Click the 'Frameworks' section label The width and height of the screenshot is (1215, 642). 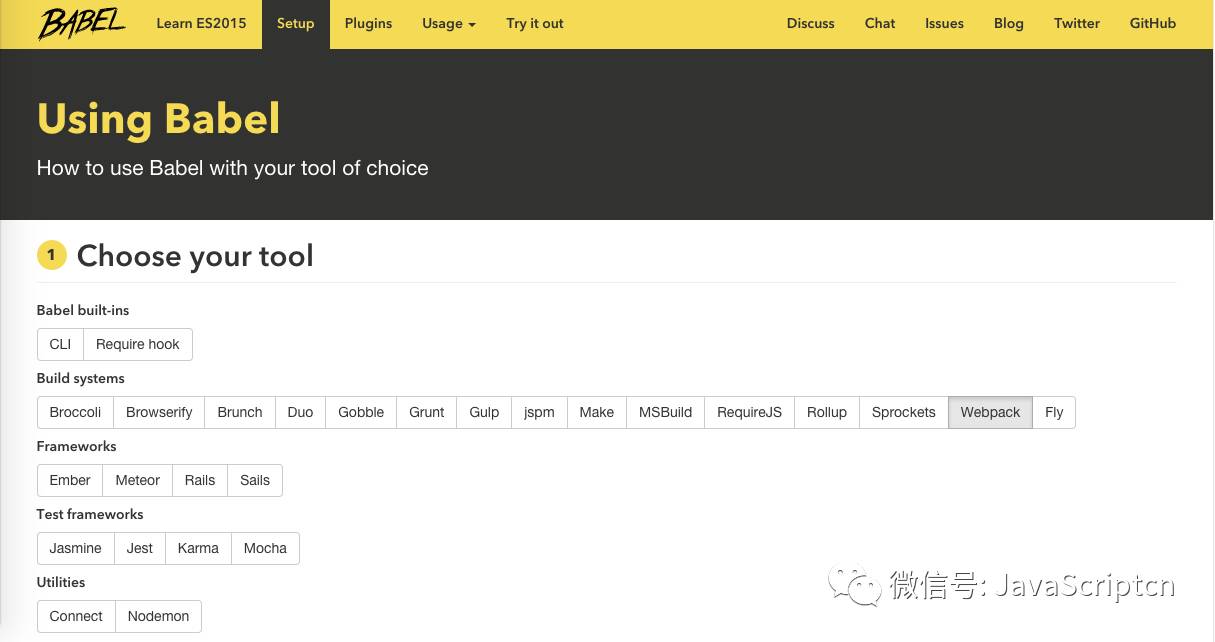coord(77,446)
